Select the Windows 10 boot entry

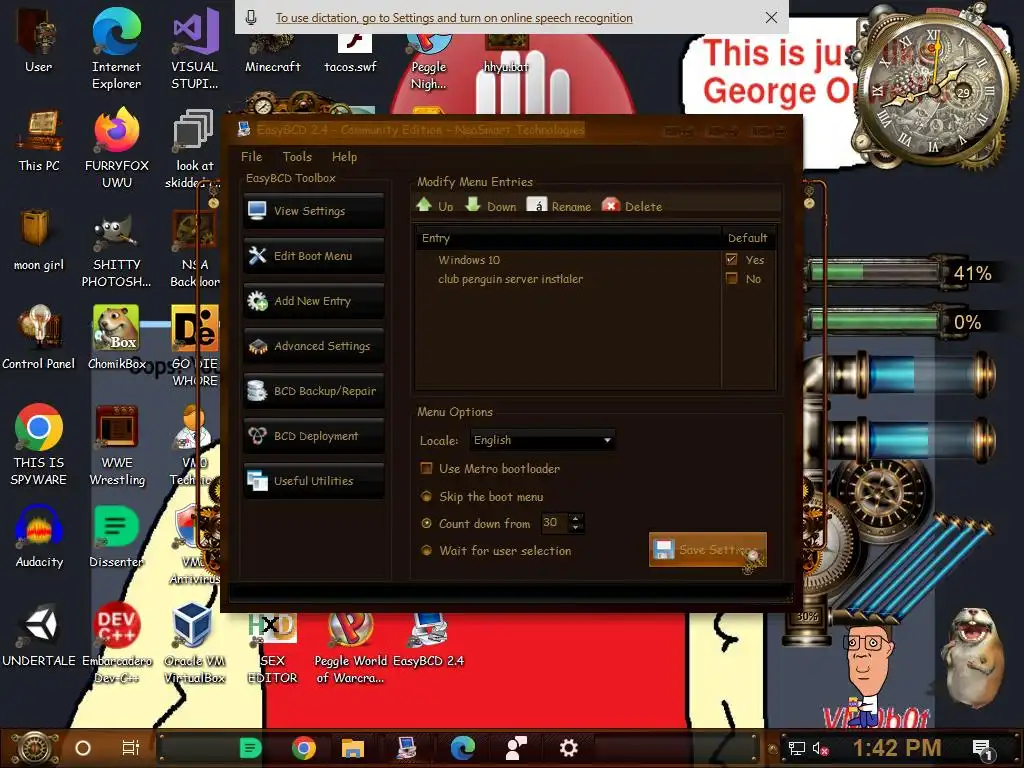point(469,260)
